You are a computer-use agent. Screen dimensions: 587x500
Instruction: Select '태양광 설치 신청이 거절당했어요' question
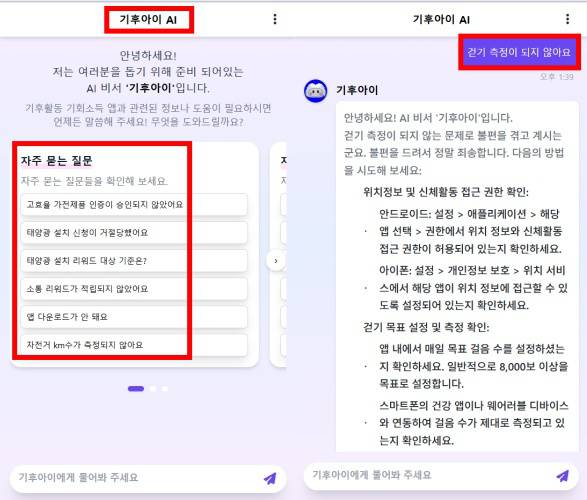(x=134, y=233)
